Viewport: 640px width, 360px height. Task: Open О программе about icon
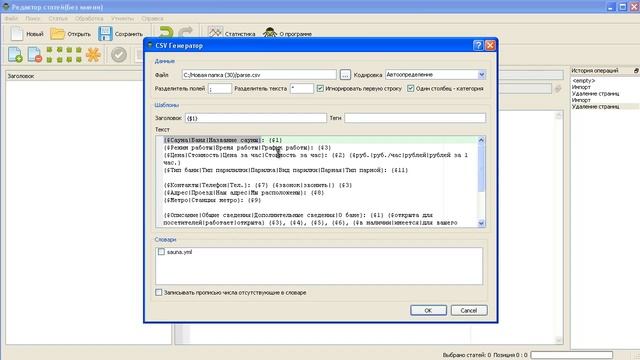pyautogui.click(x=270, y=33)
